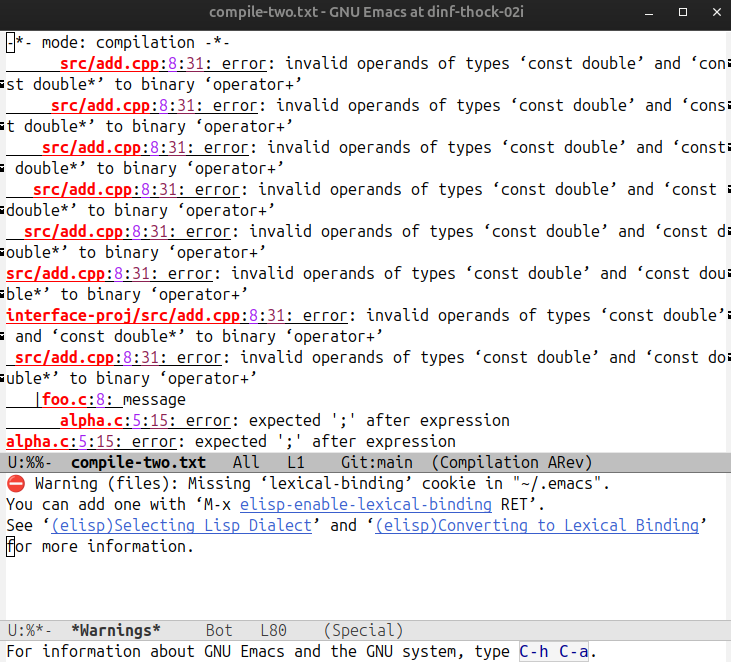The height and width of the screenshot is (662, 731).
Task: Minimize the Emacs window
Action: tap(654, 12)
